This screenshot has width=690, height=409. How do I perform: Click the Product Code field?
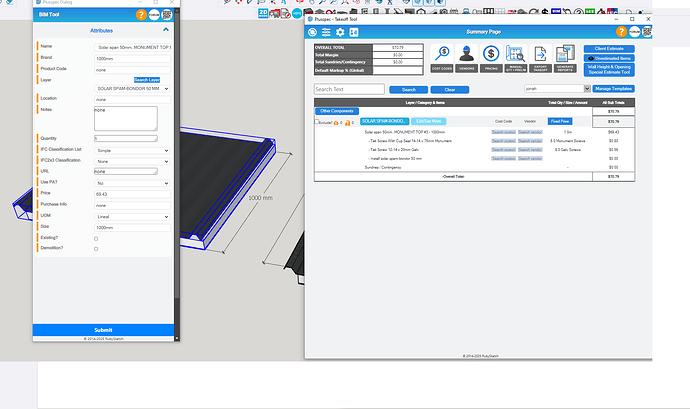coord(132,70)
